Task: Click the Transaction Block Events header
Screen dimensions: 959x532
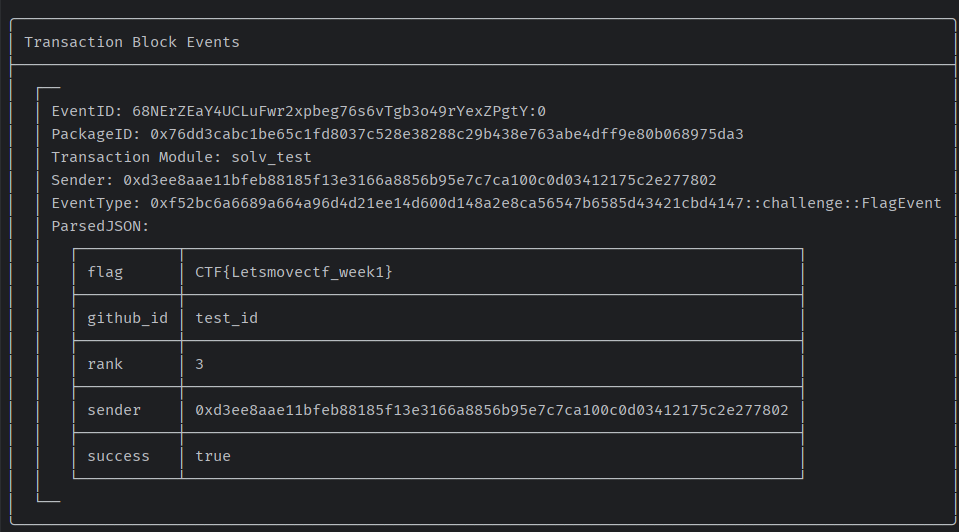Action: point(132,42)
